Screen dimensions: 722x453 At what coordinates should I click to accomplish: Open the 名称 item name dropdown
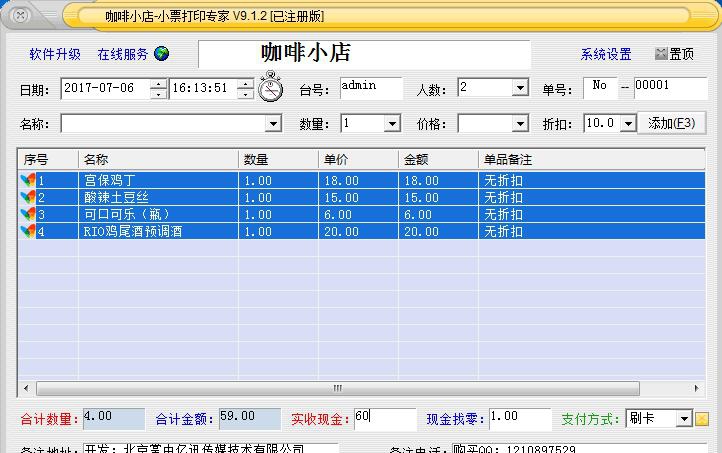point(273,124)
